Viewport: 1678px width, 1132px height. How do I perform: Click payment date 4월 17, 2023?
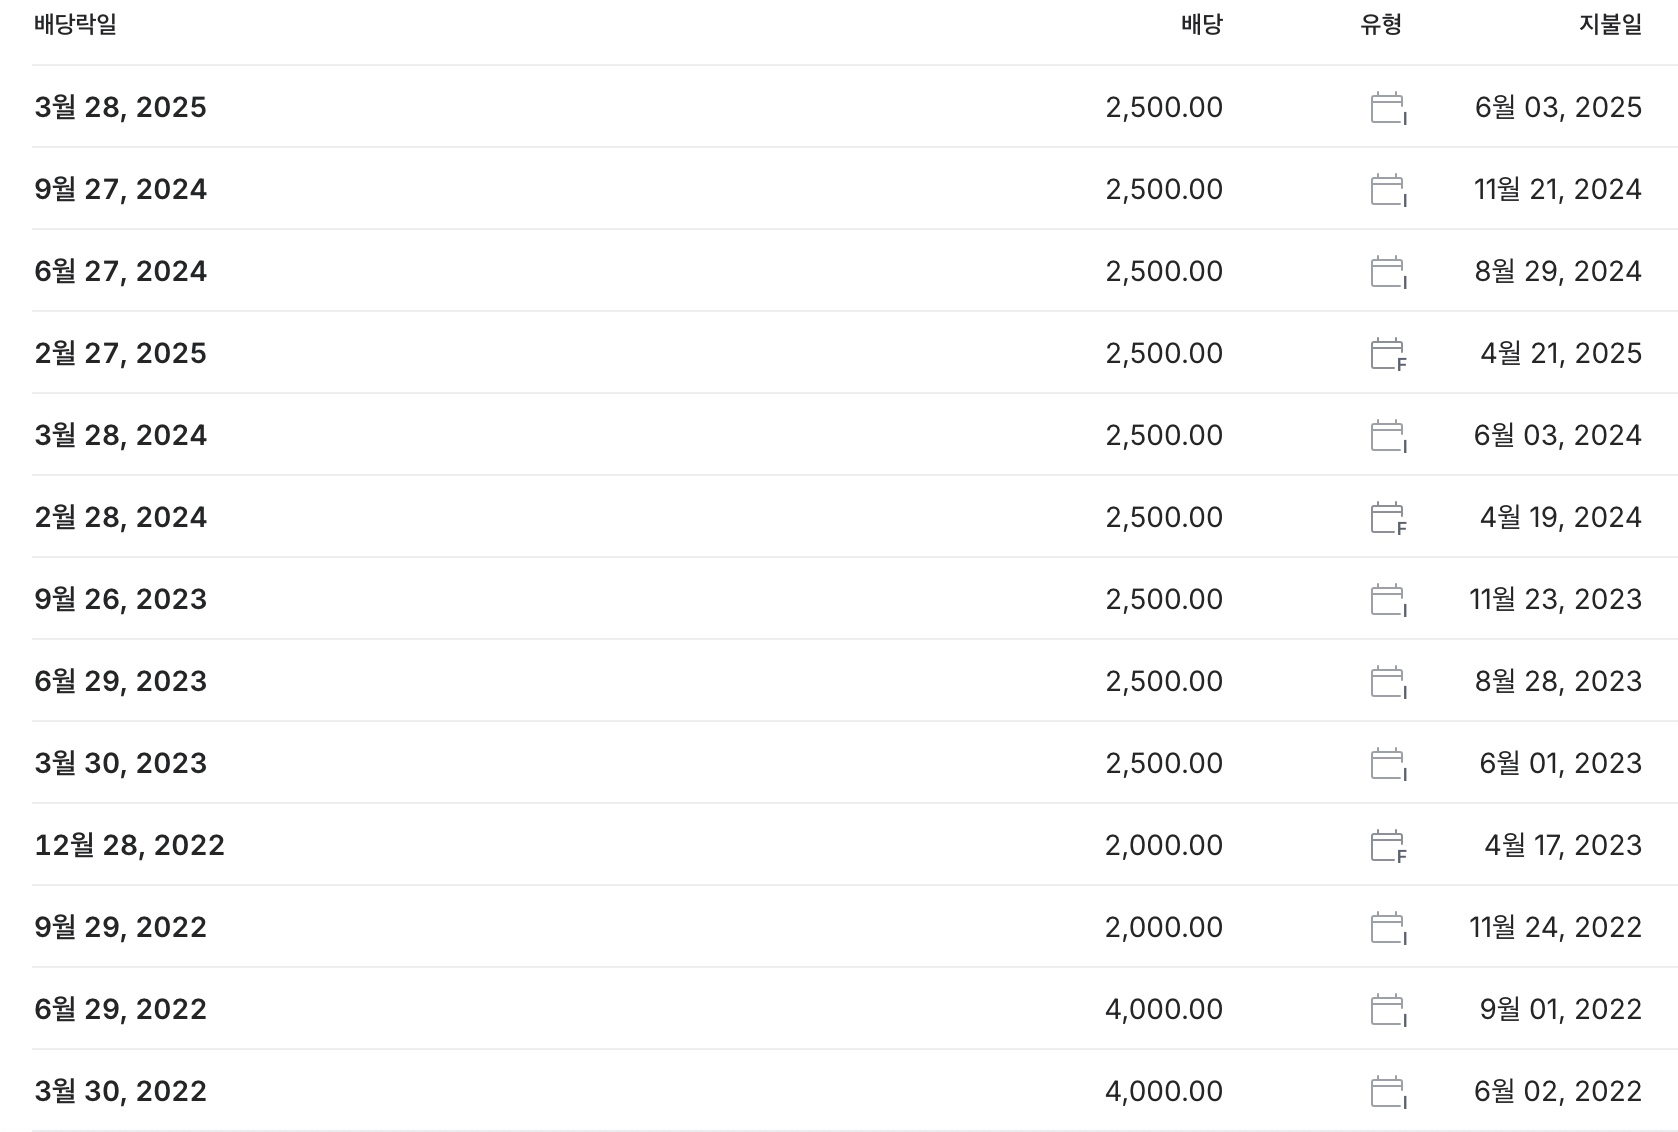1562,846
